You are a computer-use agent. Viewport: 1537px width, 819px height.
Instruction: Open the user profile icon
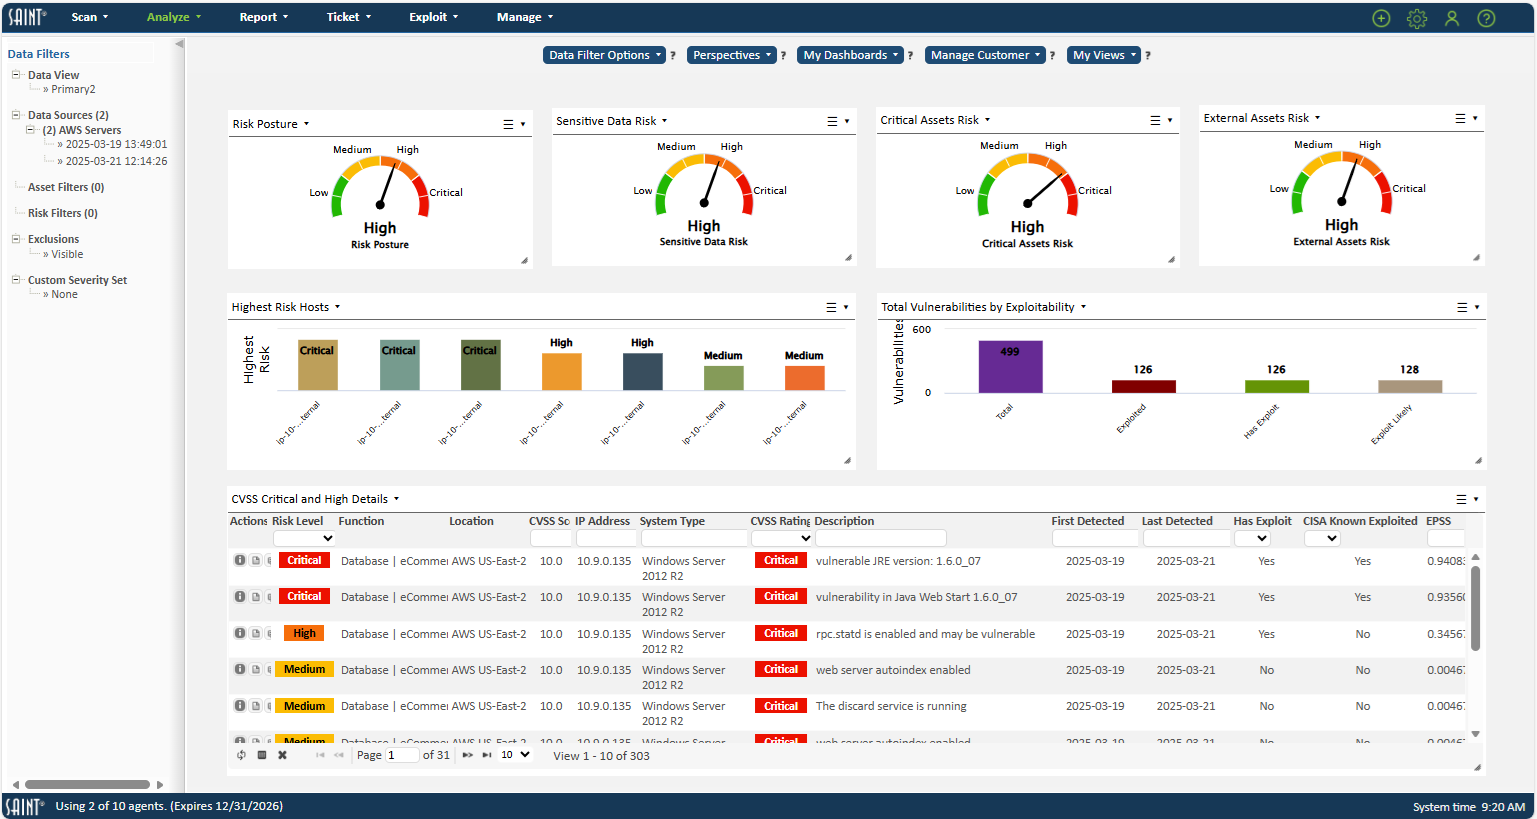pos(1451,18)
